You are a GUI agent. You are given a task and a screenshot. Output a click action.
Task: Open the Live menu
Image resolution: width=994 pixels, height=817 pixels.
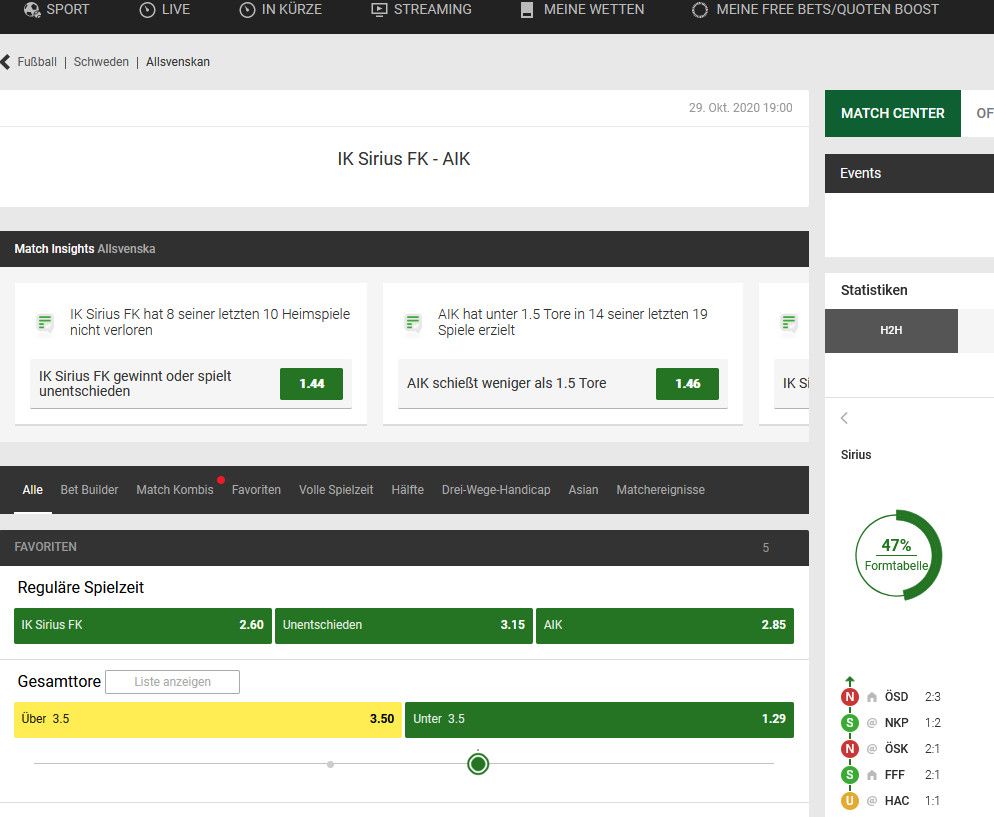(x=165, y=10)
